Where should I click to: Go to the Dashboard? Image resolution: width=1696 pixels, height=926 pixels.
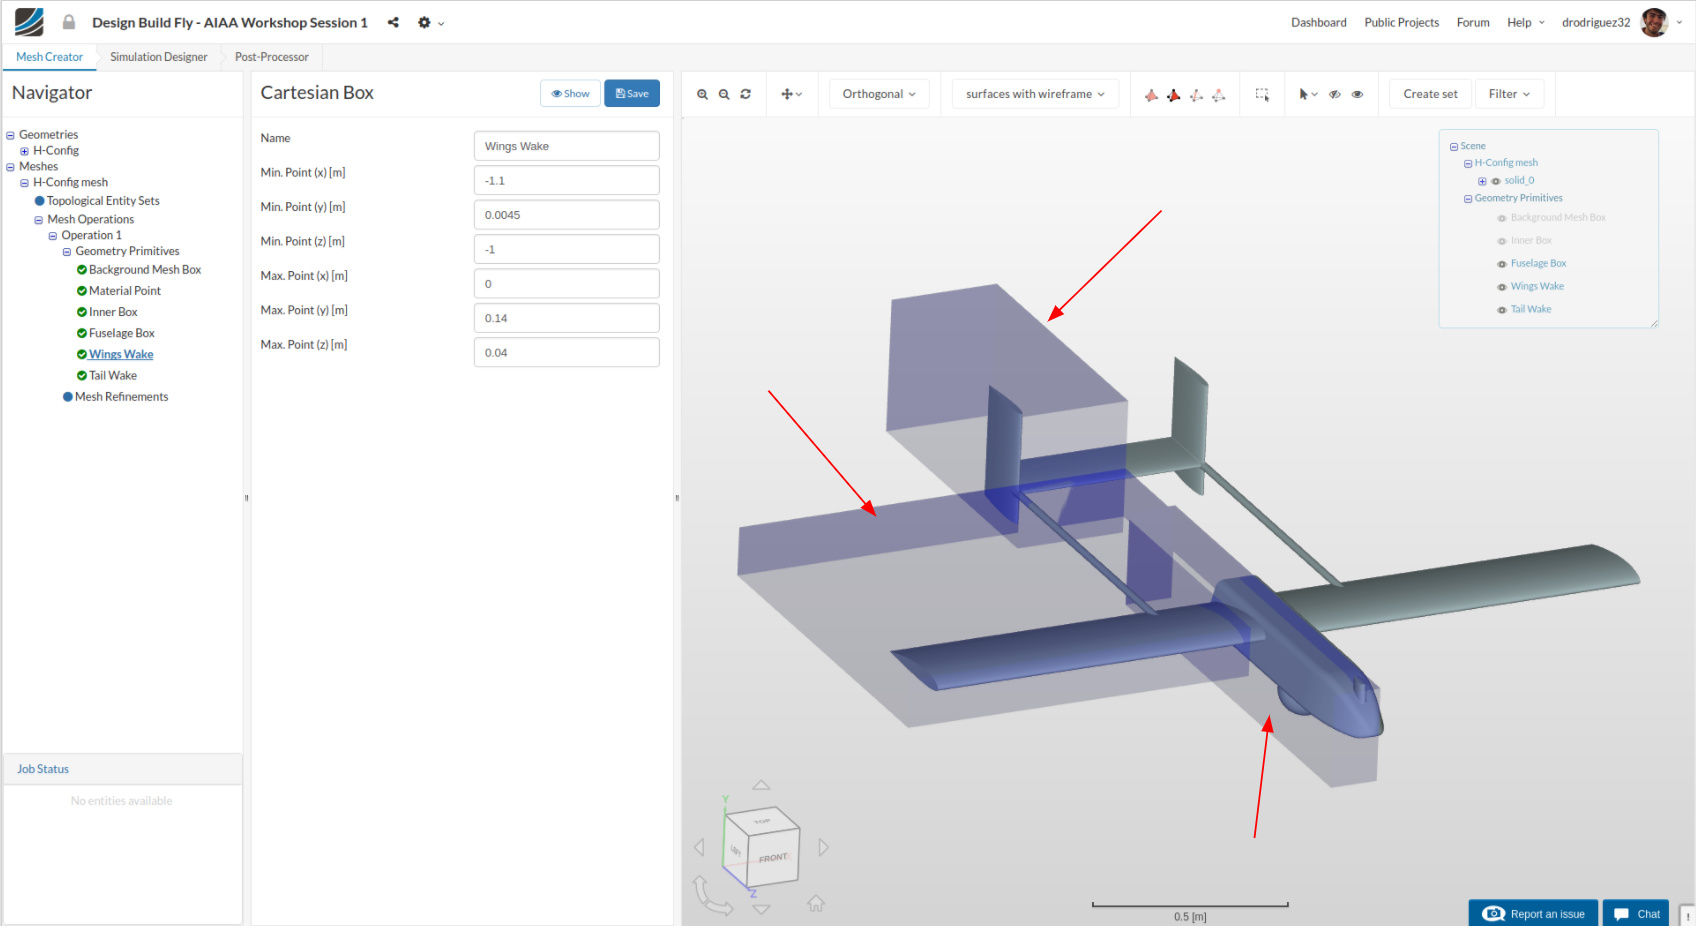pos(1318,22)
